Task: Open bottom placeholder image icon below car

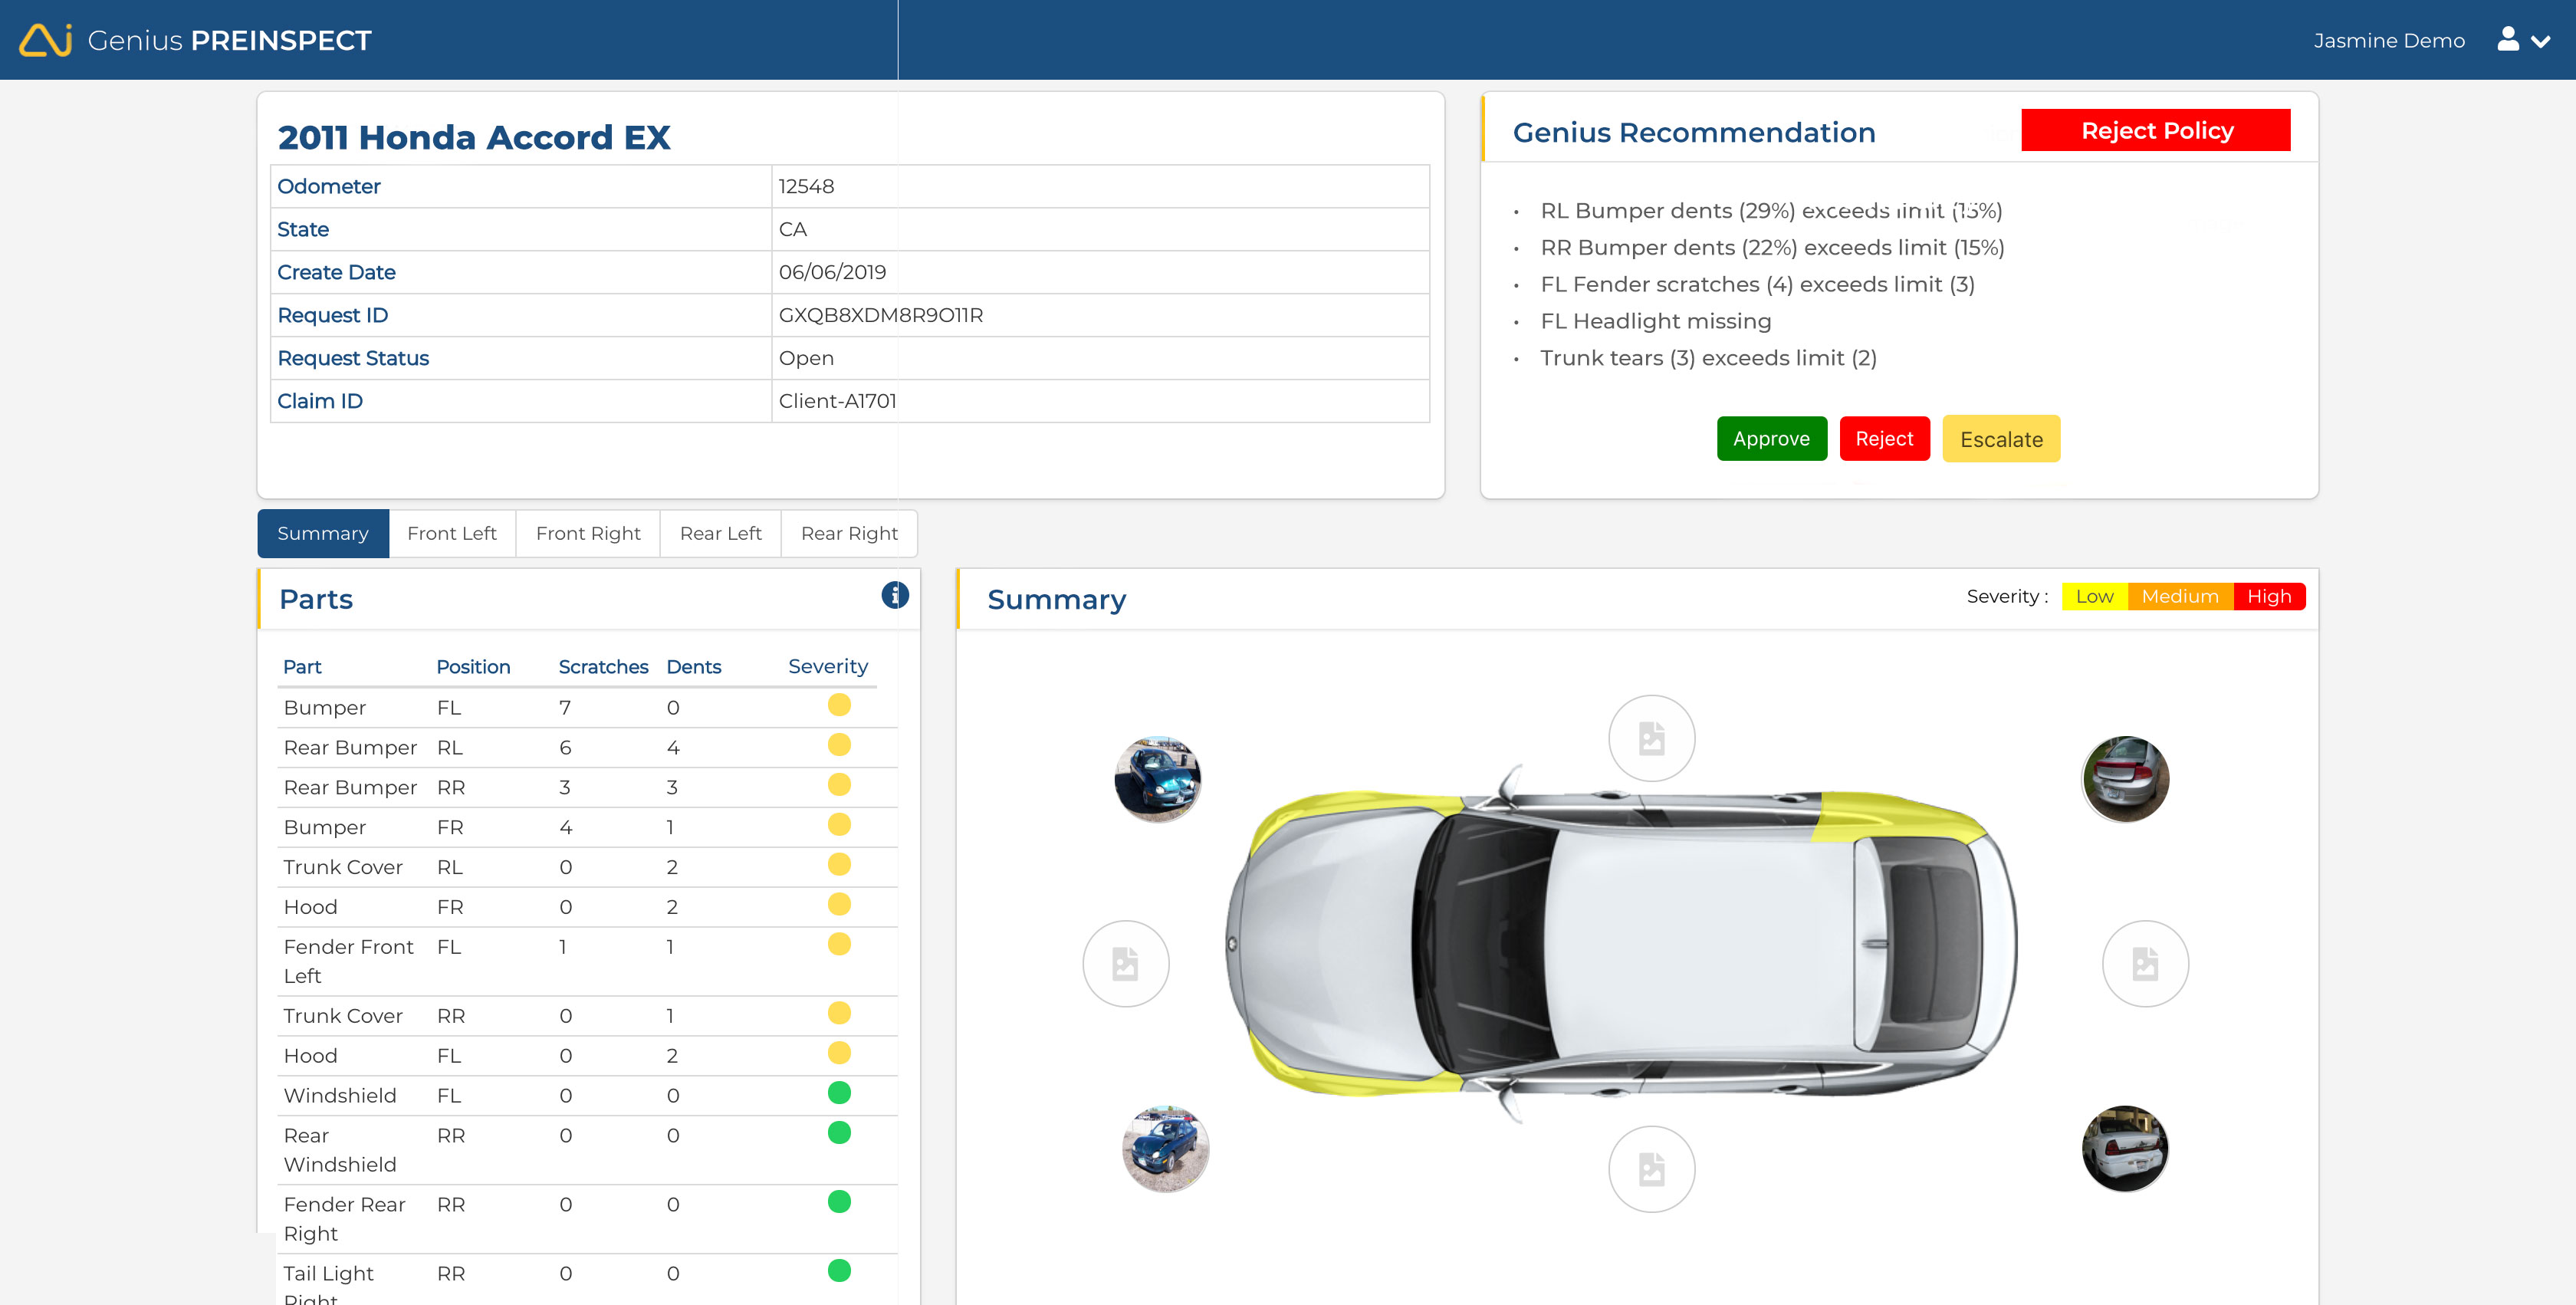Action: pyautogui.click(x=1652, y=1169)
